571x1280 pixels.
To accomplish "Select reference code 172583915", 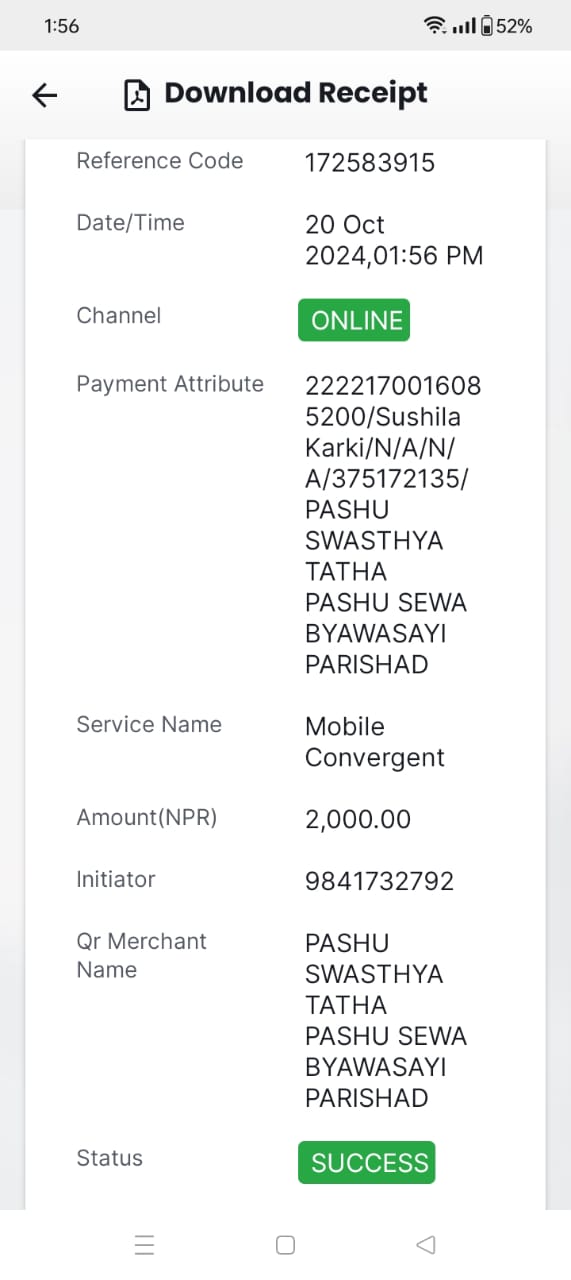I will [370, 163].
